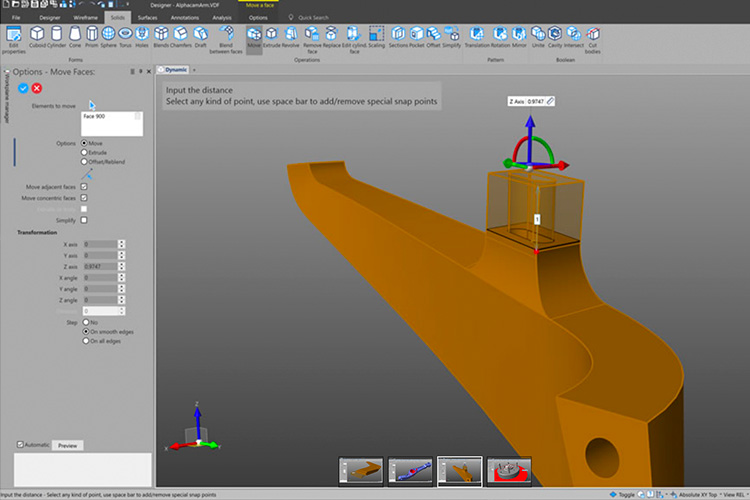The height and width of the screenshot is (500, 750).
Task: Open the Surfaces ribbon tab
Action: pos(147,18)
